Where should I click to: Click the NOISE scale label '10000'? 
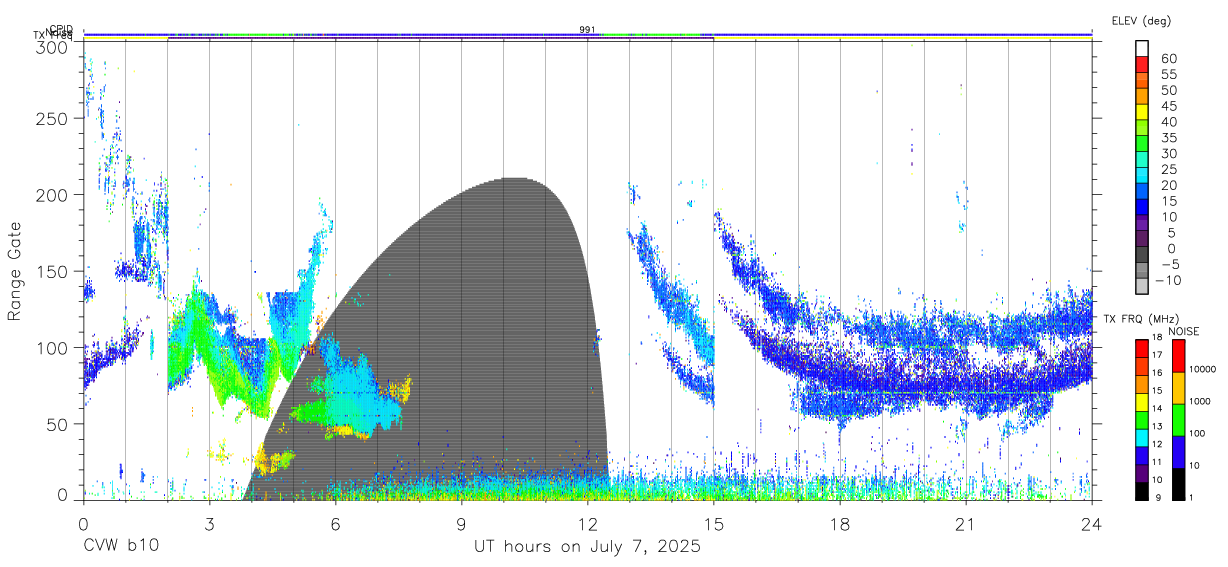tap(1203, 369)
